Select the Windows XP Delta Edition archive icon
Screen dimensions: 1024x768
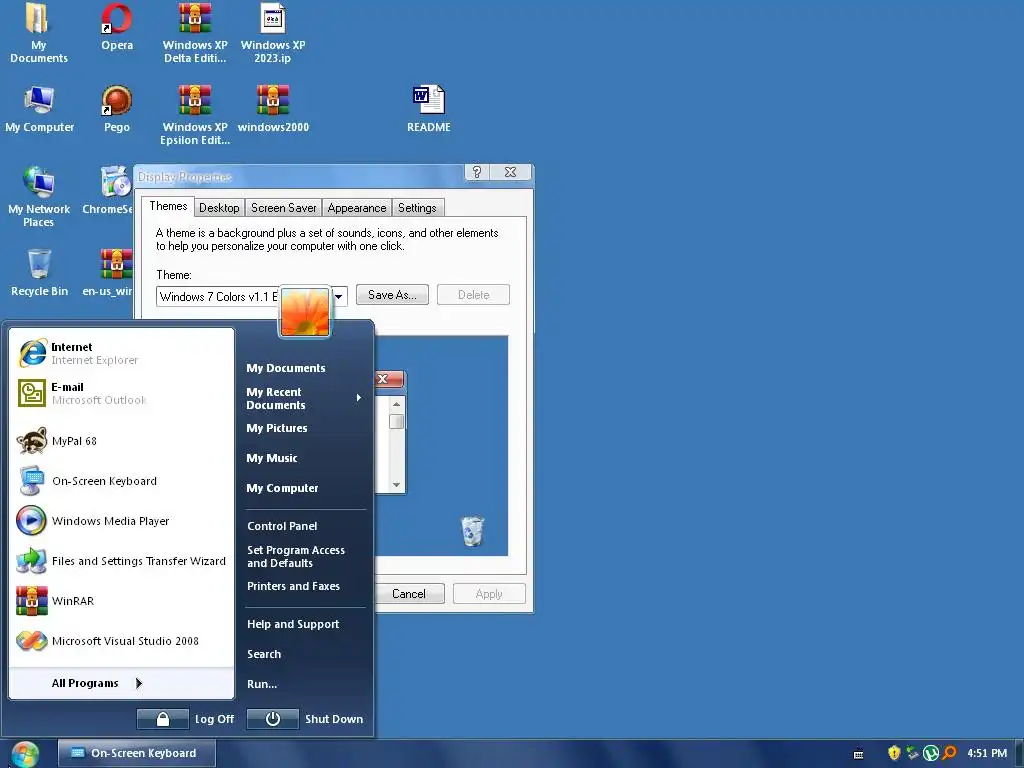(195, 33)
